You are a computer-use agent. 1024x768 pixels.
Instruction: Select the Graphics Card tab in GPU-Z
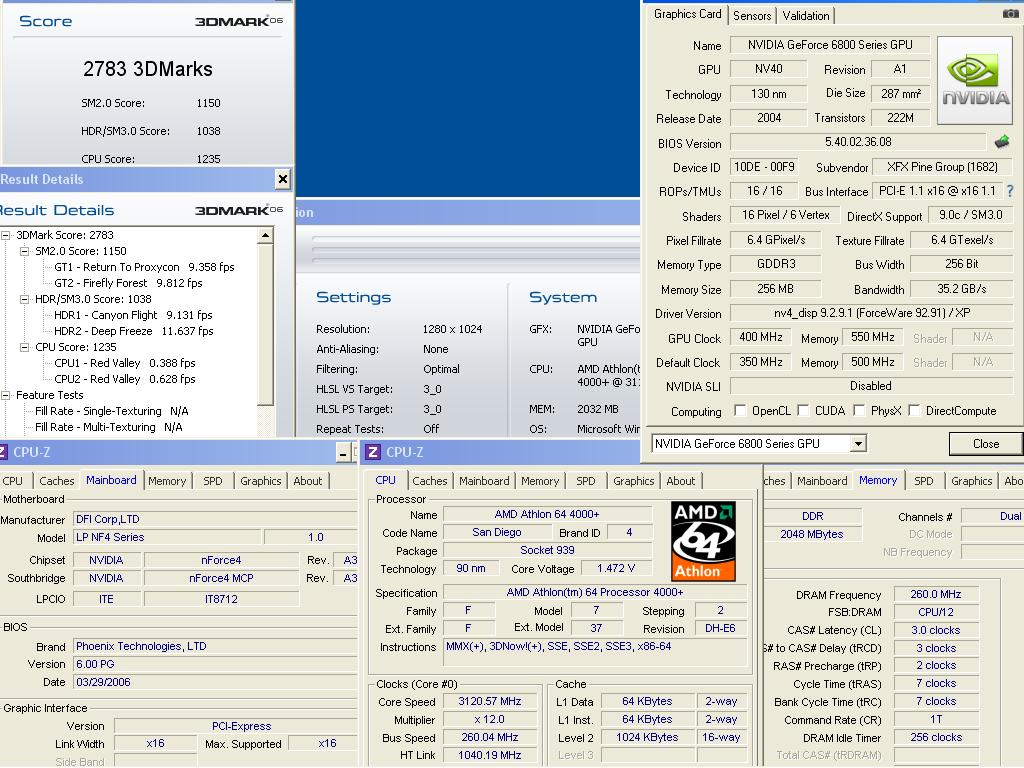(x=688, y=14)
